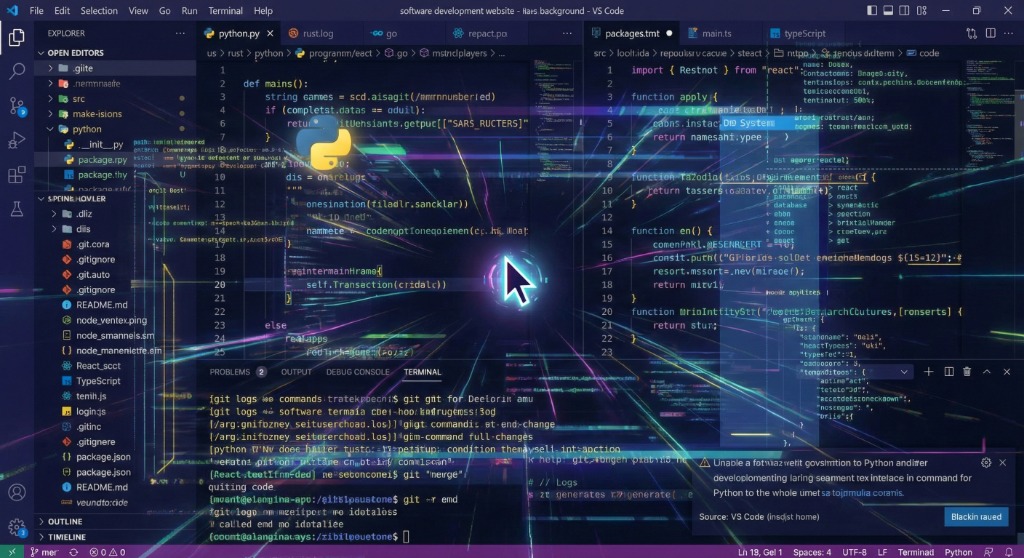Open more actions for right editor group
The image size is (1024, 558).
pyautogui.click(x=1010, y=33)
